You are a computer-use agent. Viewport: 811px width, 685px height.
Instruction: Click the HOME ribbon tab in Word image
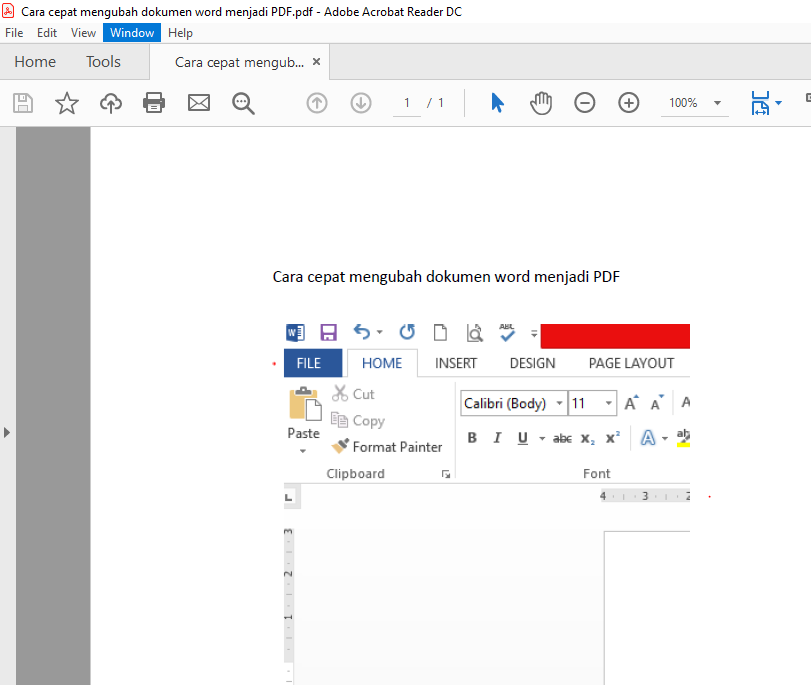point(382,363)
